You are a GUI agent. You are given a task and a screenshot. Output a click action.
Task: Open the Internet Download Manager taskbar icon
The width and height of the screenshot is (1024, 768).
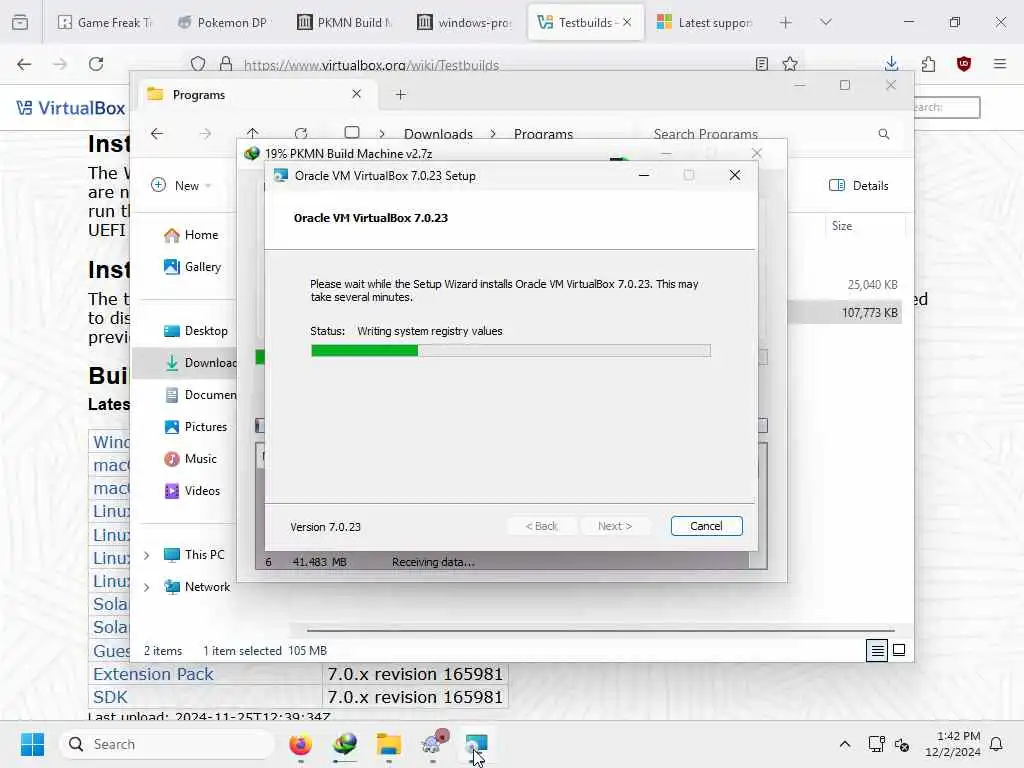tap(345, 744)
